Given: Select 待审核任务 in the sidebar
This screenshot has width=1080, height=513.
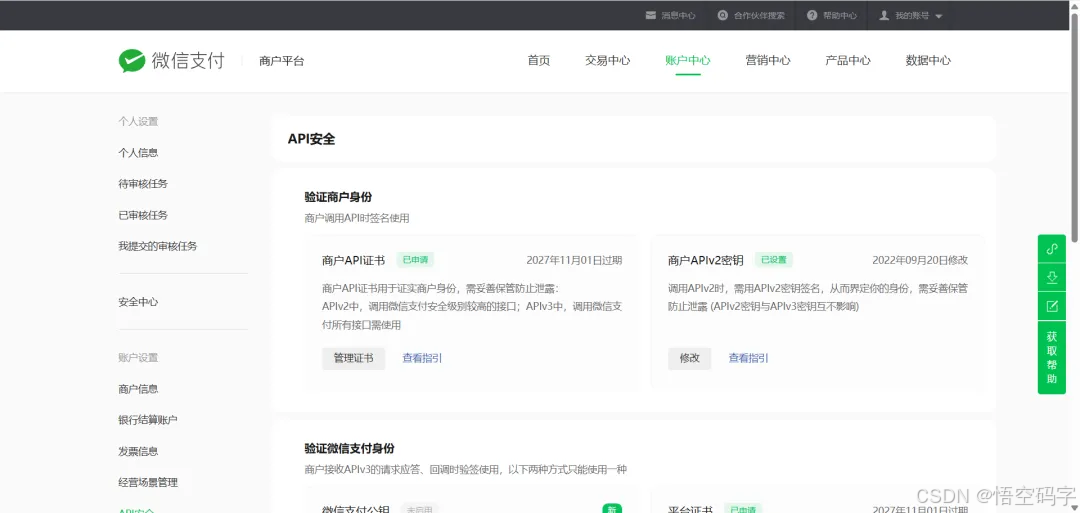Looking at the screenshot, I should click(x=143, y=184).
